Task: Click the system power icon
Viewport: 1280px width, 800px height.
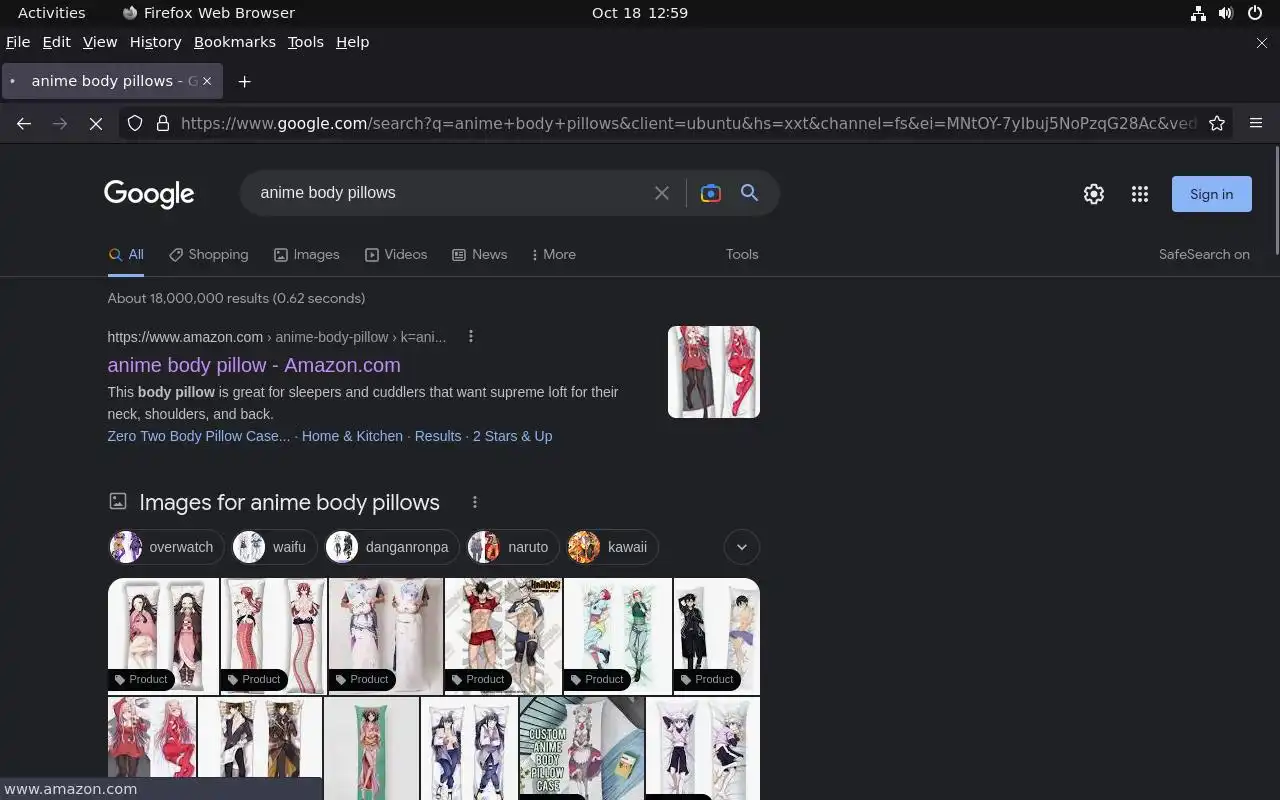Action: coord(1255,13)
